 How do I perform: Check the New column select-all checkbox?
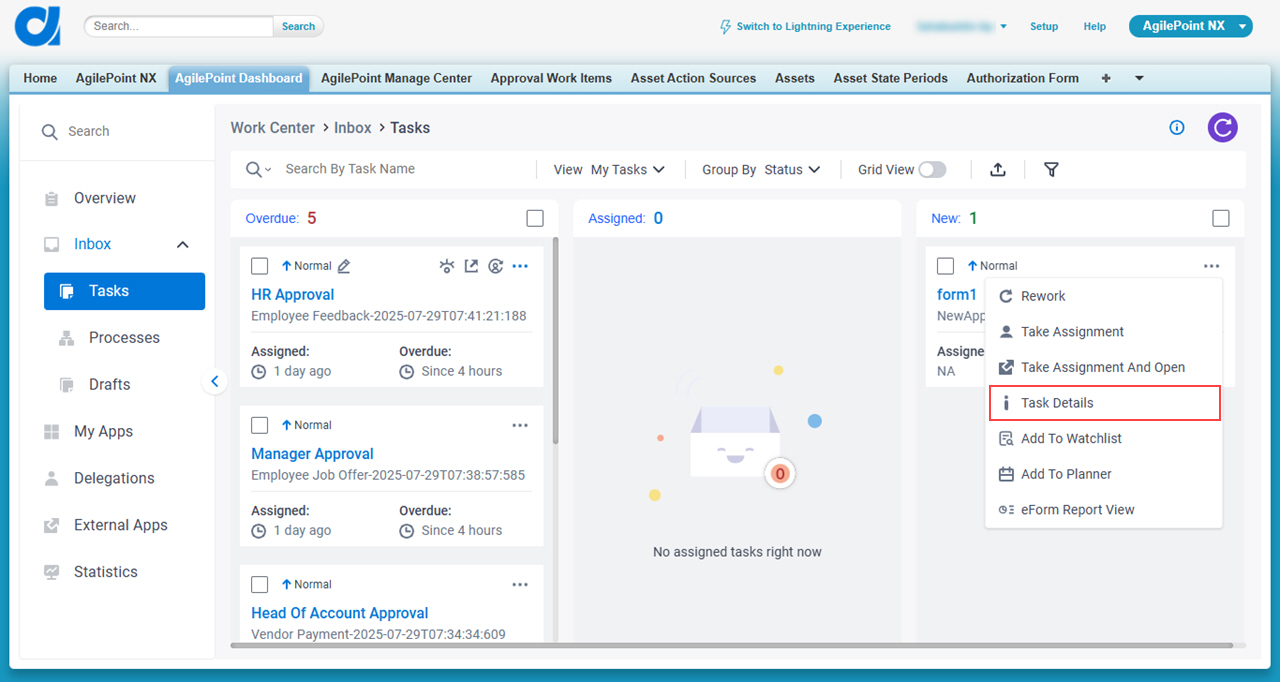[x=1220, y=218]
